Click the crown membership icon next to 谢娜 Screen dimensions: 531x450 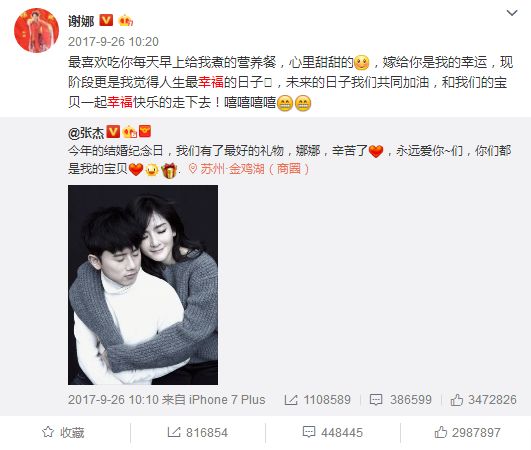[125, 21]
